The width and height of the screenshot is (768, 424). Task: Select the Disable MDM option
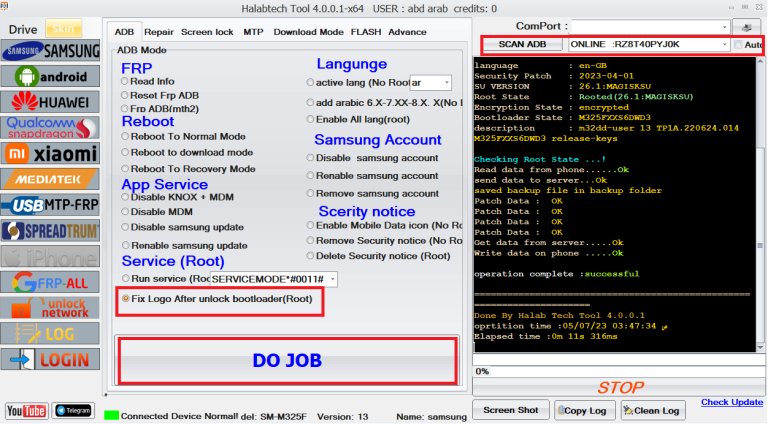coord(157,212)
